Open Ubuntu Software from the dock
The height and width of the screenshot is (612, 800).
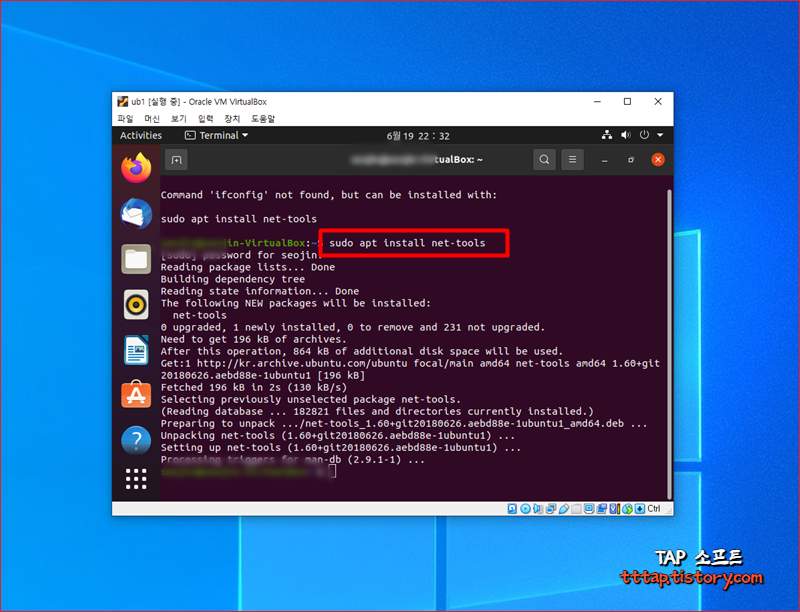136,394
